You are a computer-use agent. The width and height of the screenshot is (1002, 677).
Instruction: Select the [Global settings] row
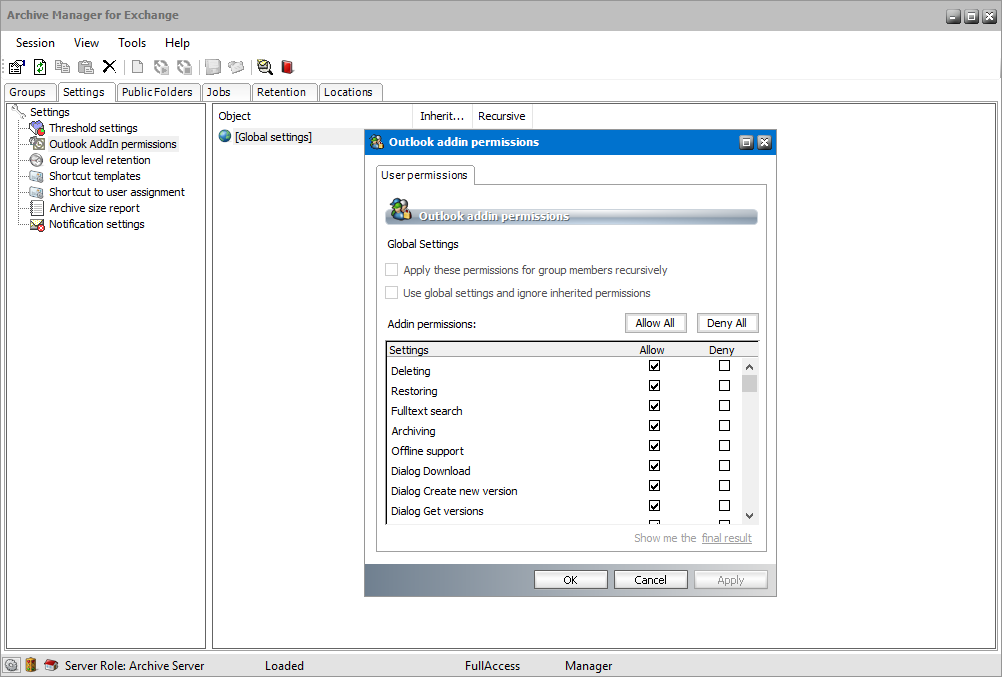274,137
